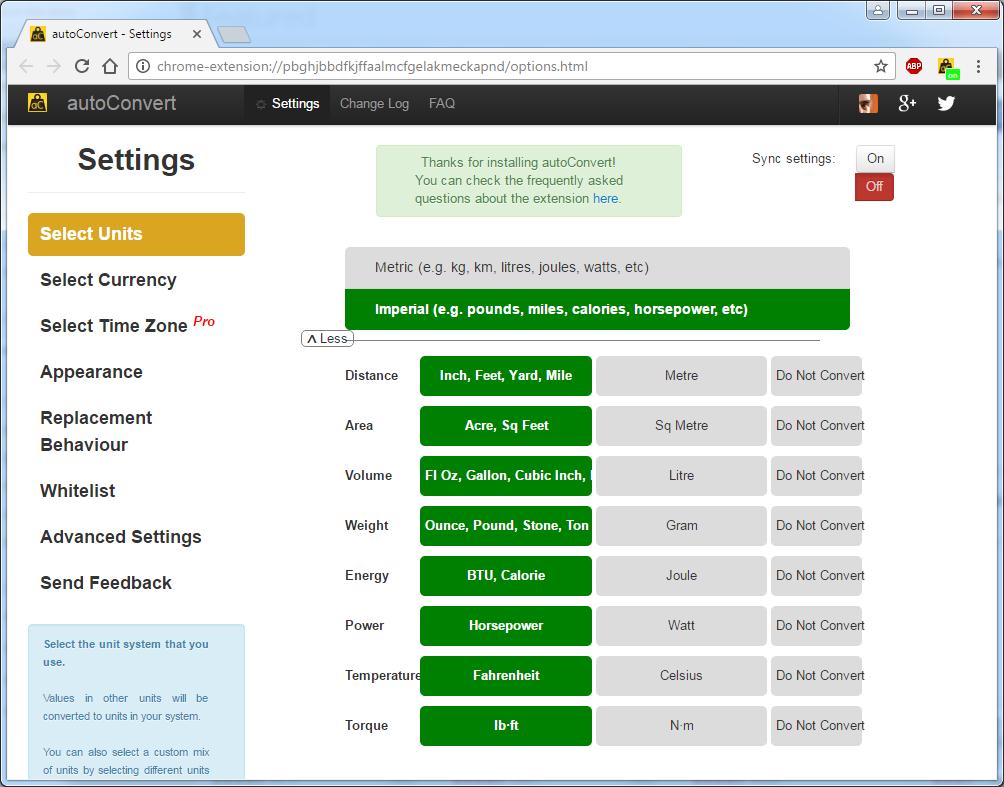This screenshot has width=1004, height=787.
Task: Open the autoConvert extension icon near the address bar
Action: tap(944, 66)
